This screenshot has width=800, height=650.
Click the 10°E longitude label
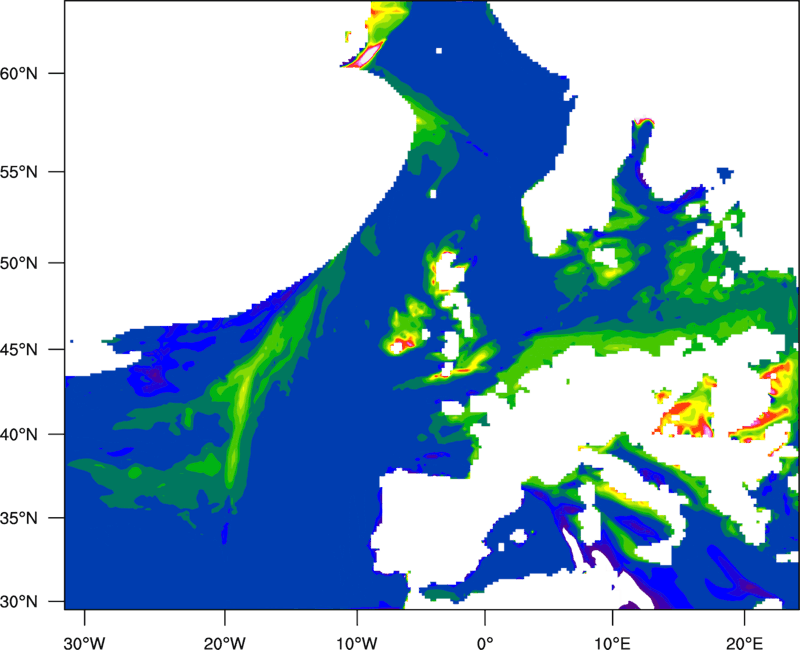tap(612, 643)
